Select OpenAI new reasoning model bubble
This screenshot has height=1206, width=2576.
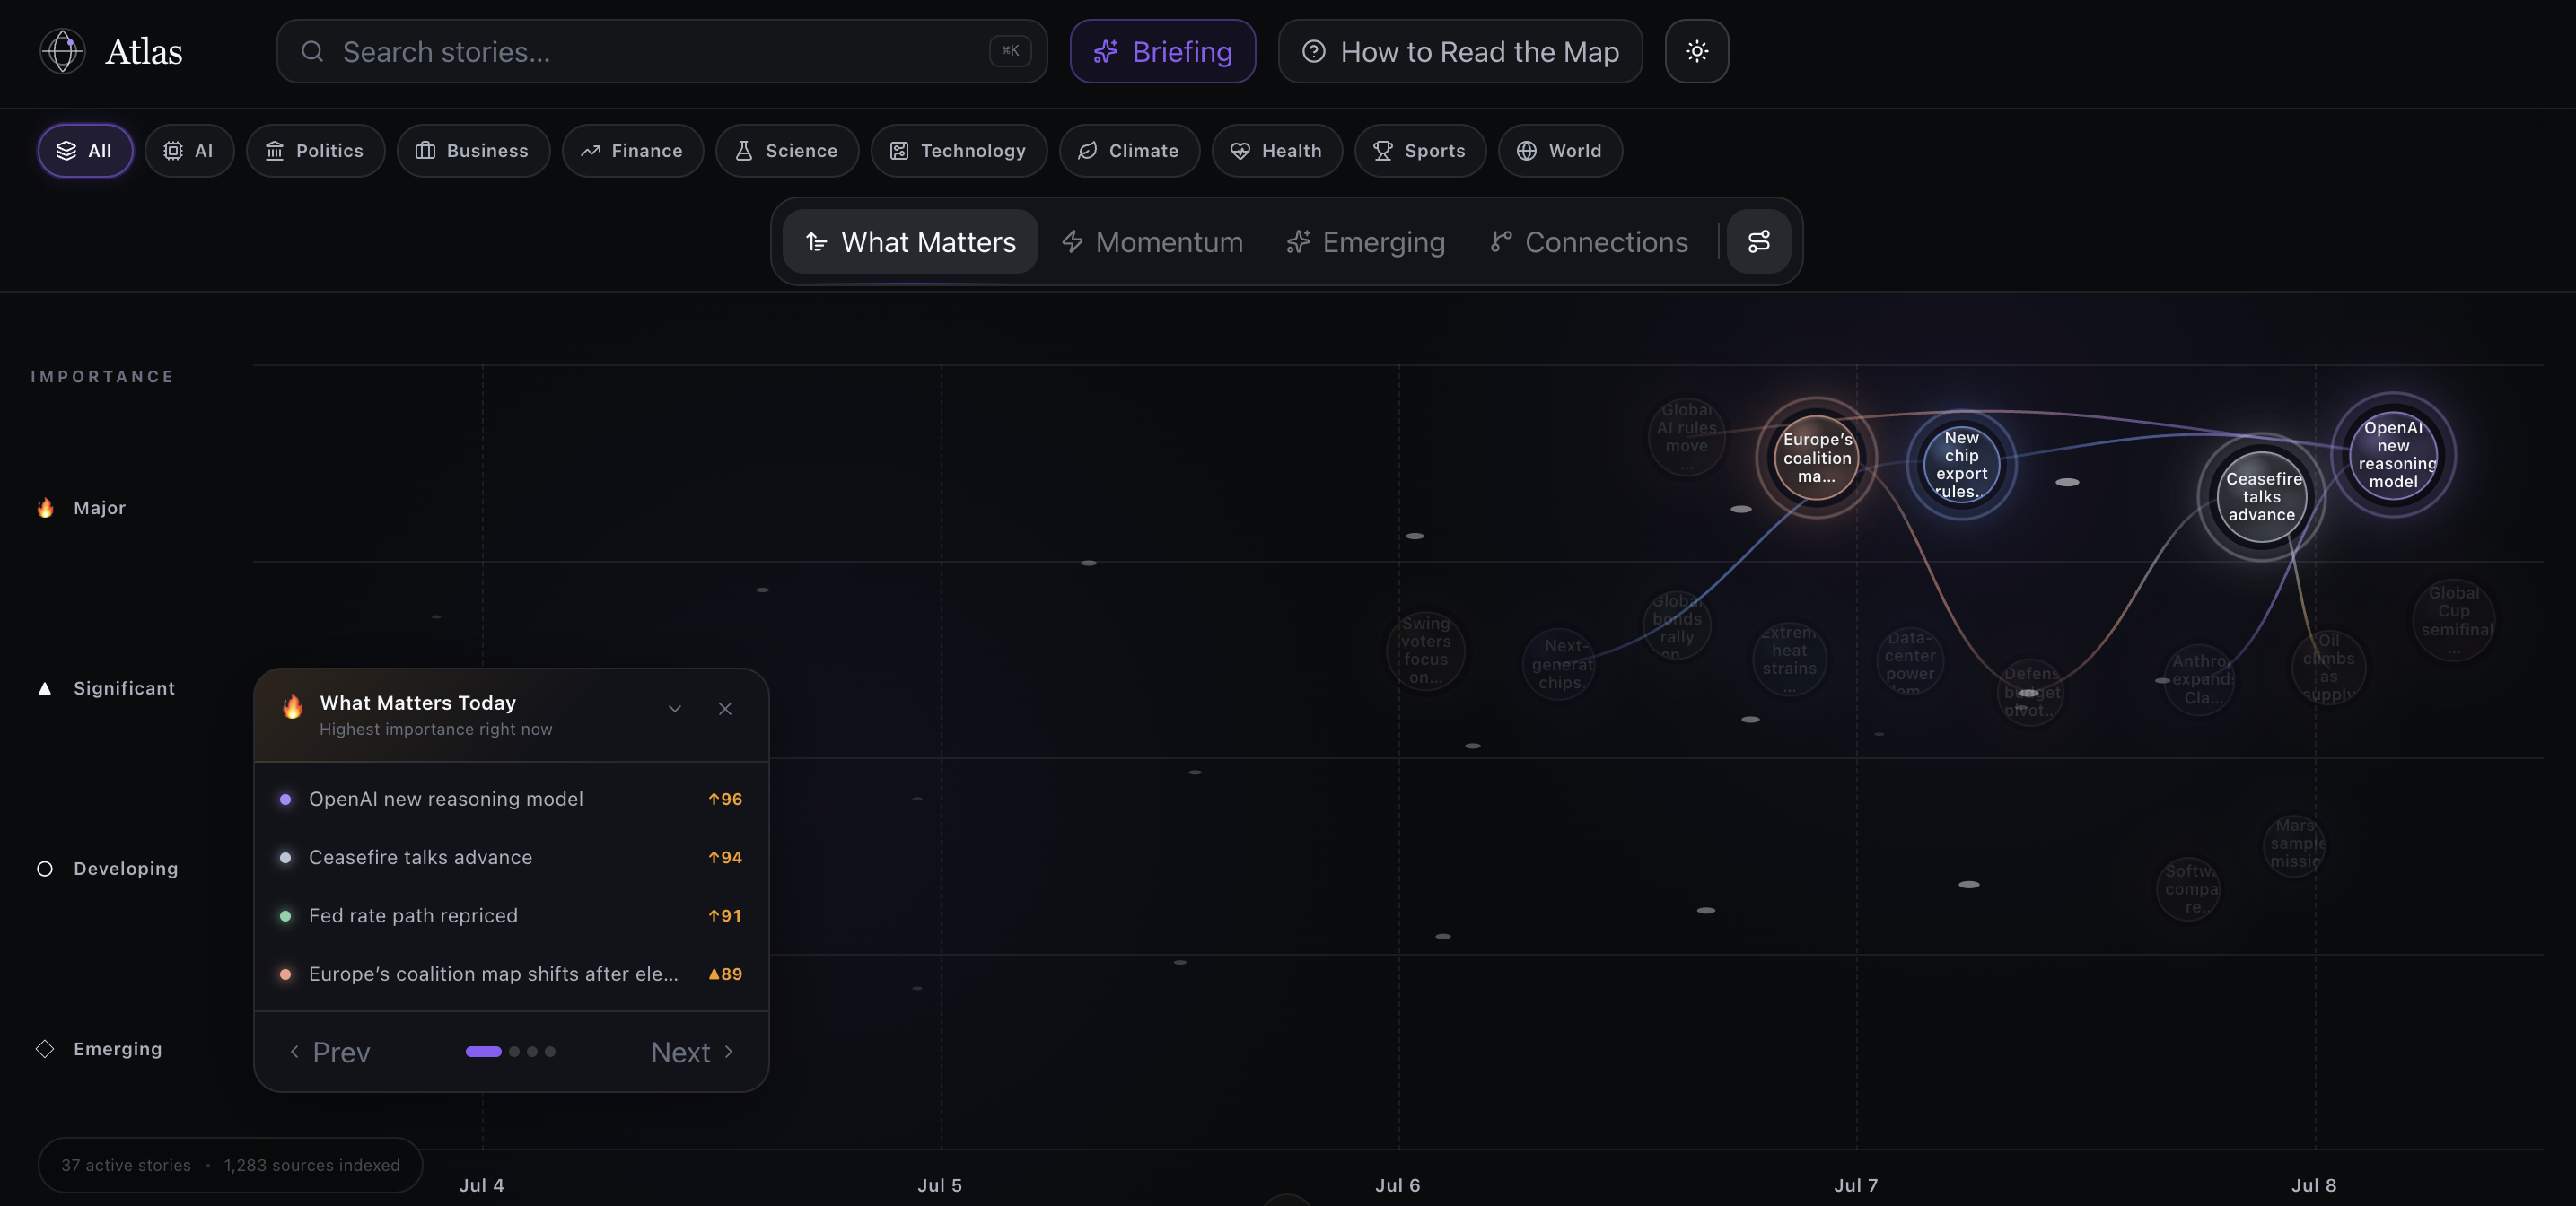click(2393, 455)
